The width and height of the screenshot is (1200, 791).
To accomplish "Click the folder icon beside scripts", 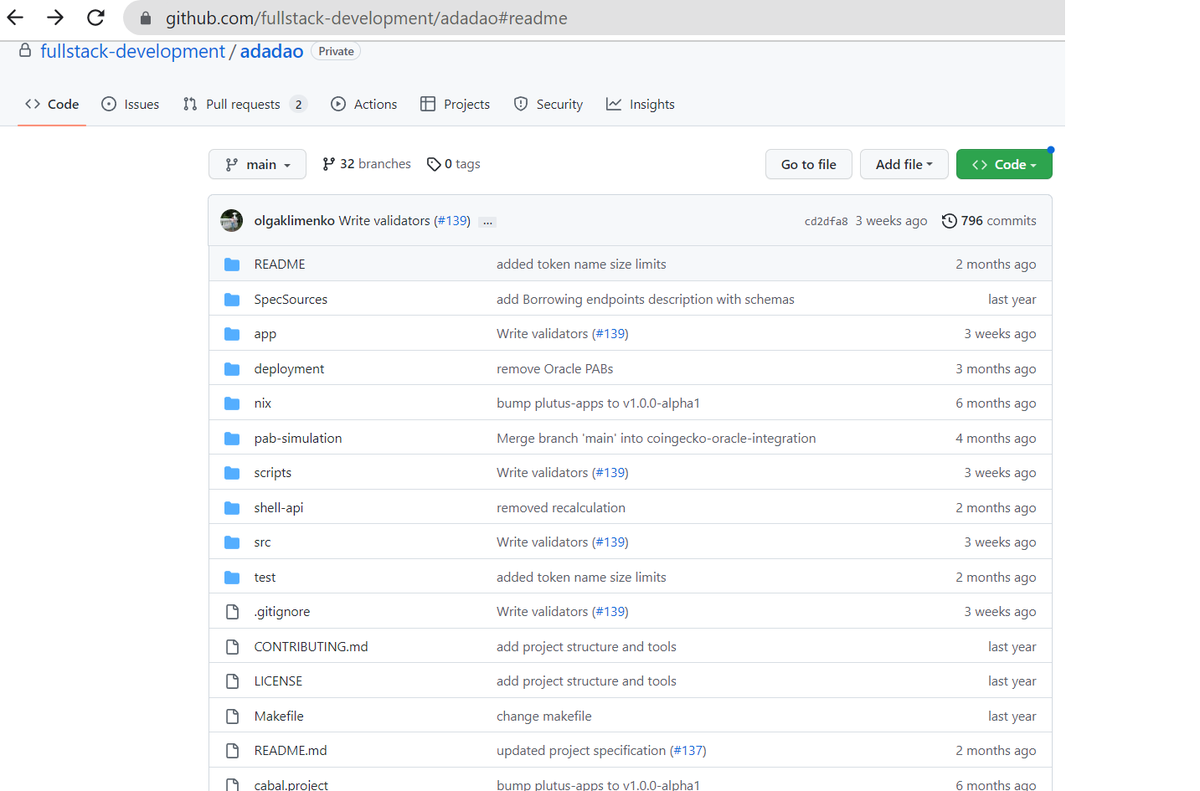I will 232,473.
